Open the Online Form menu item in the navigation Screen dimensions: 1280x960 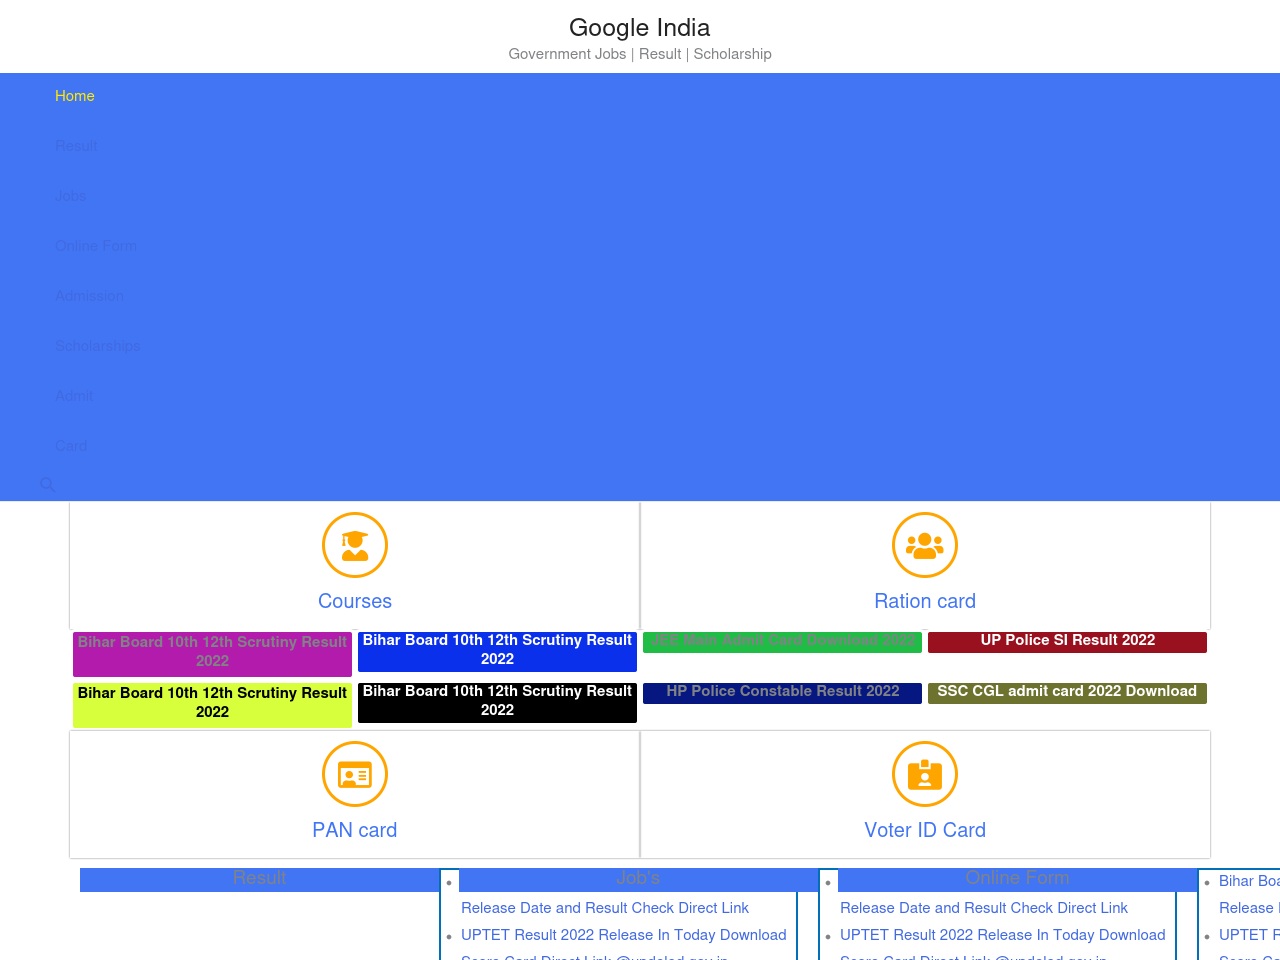[96, 246]
